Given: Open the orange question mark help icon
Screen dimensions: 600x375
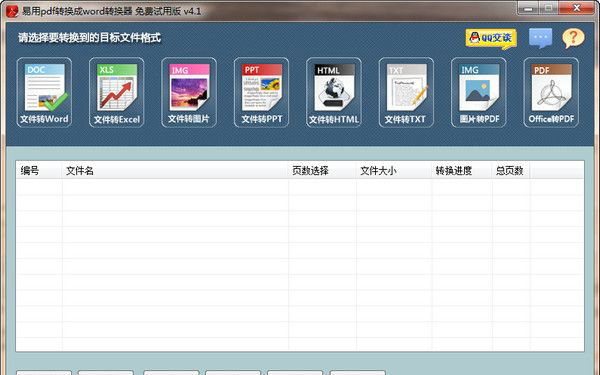Looking at the screenshot, I should click(573, 38).
